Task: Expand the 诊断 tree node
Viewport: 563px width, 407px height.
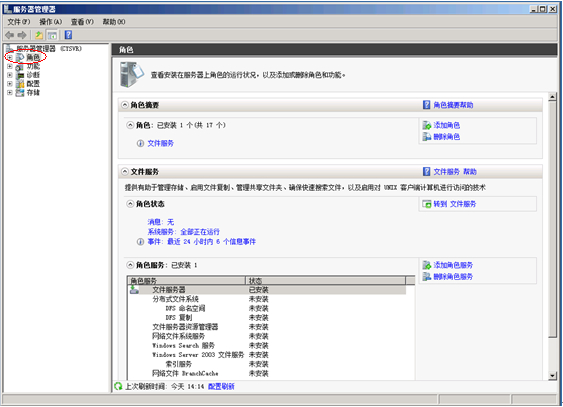Action: (10, 75)
